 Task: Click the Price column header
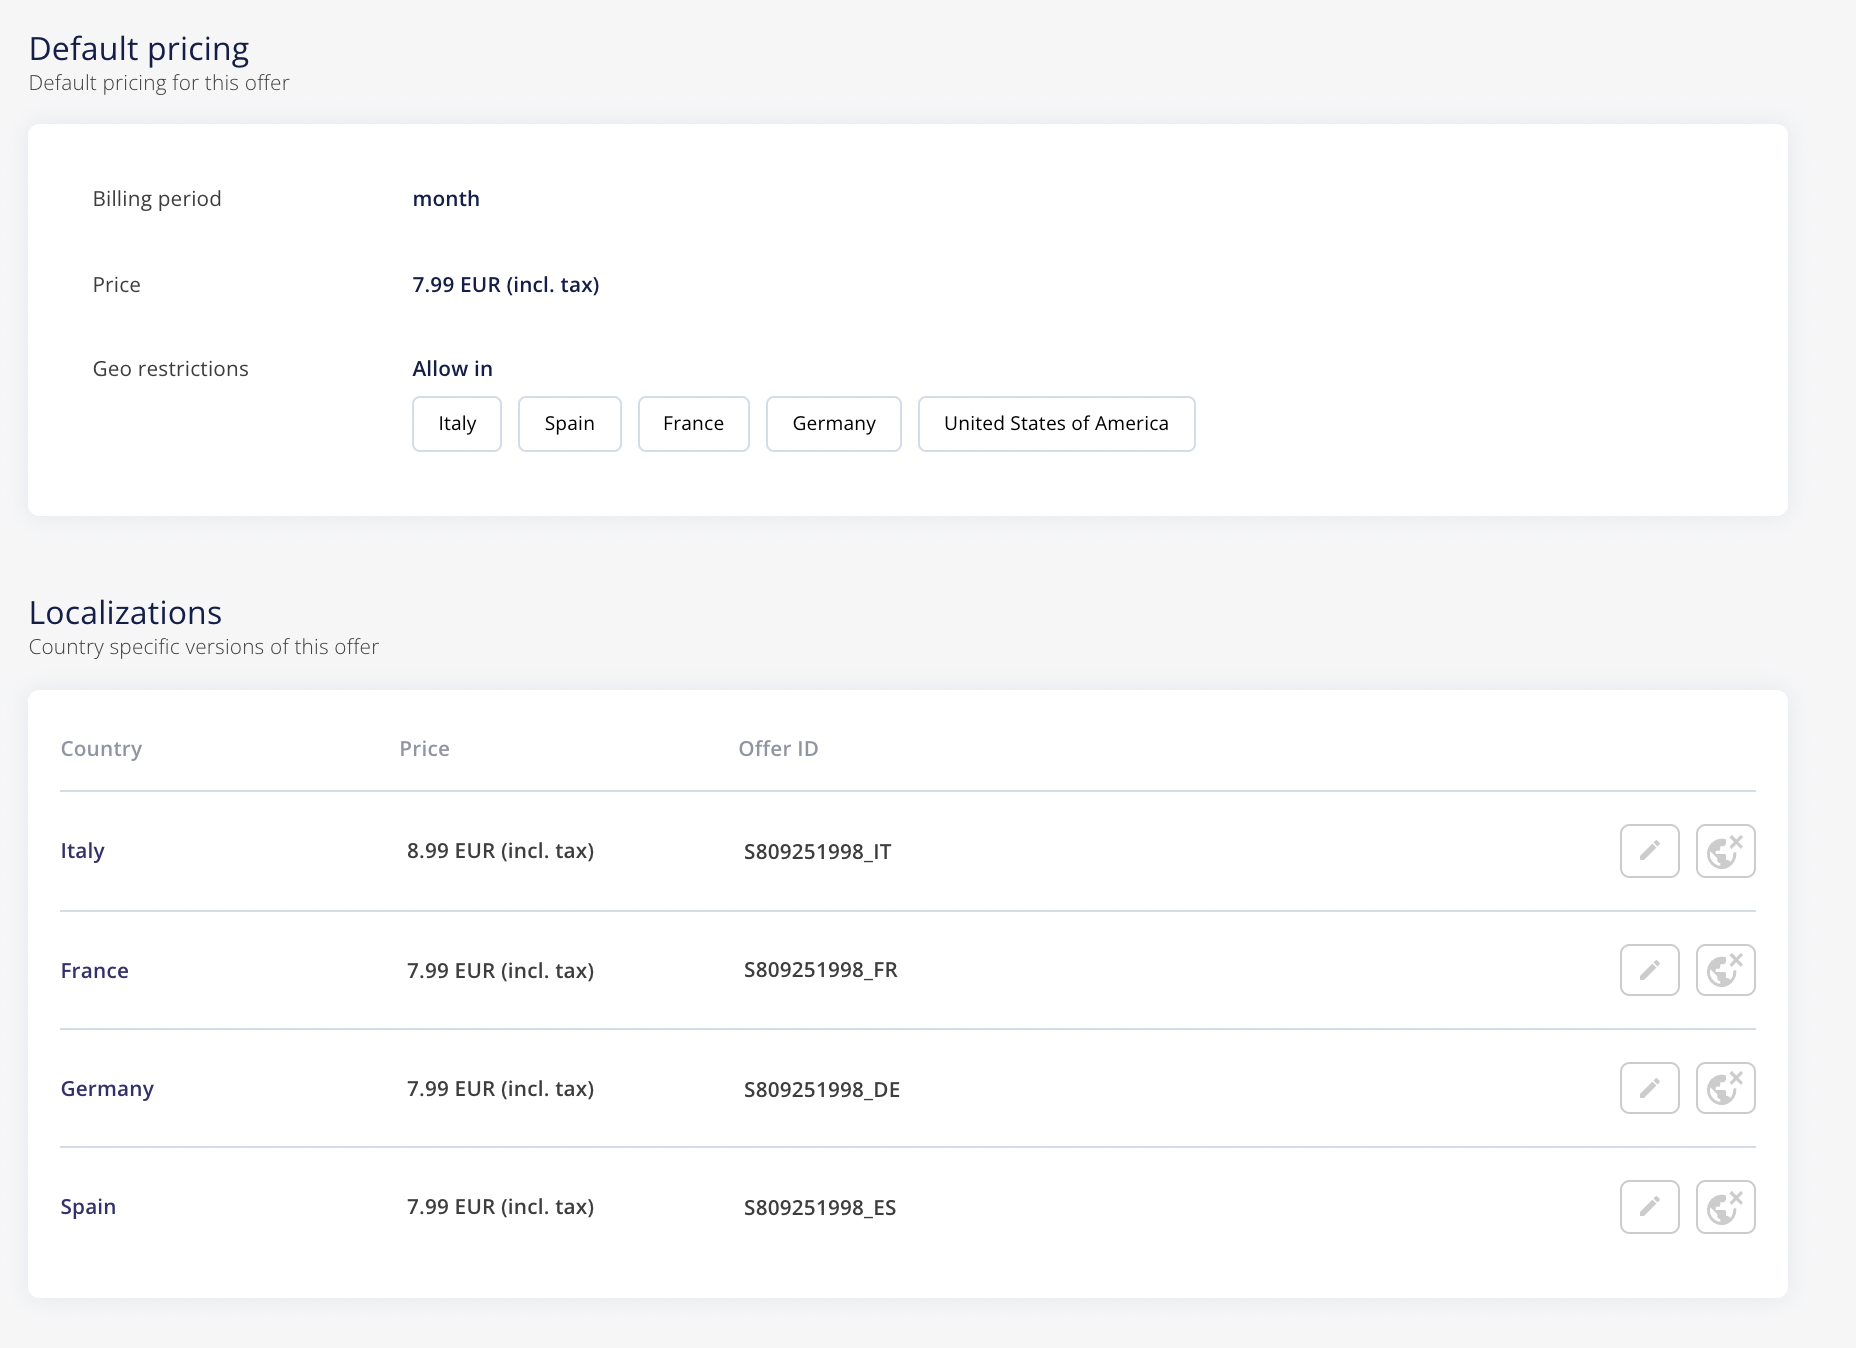(x=424, y=749)
